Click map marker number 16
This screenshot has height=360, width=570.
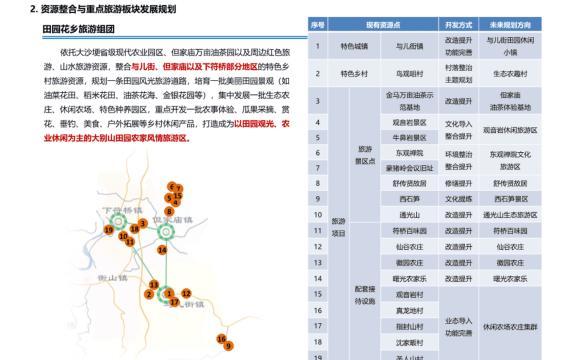coord(221,339)
